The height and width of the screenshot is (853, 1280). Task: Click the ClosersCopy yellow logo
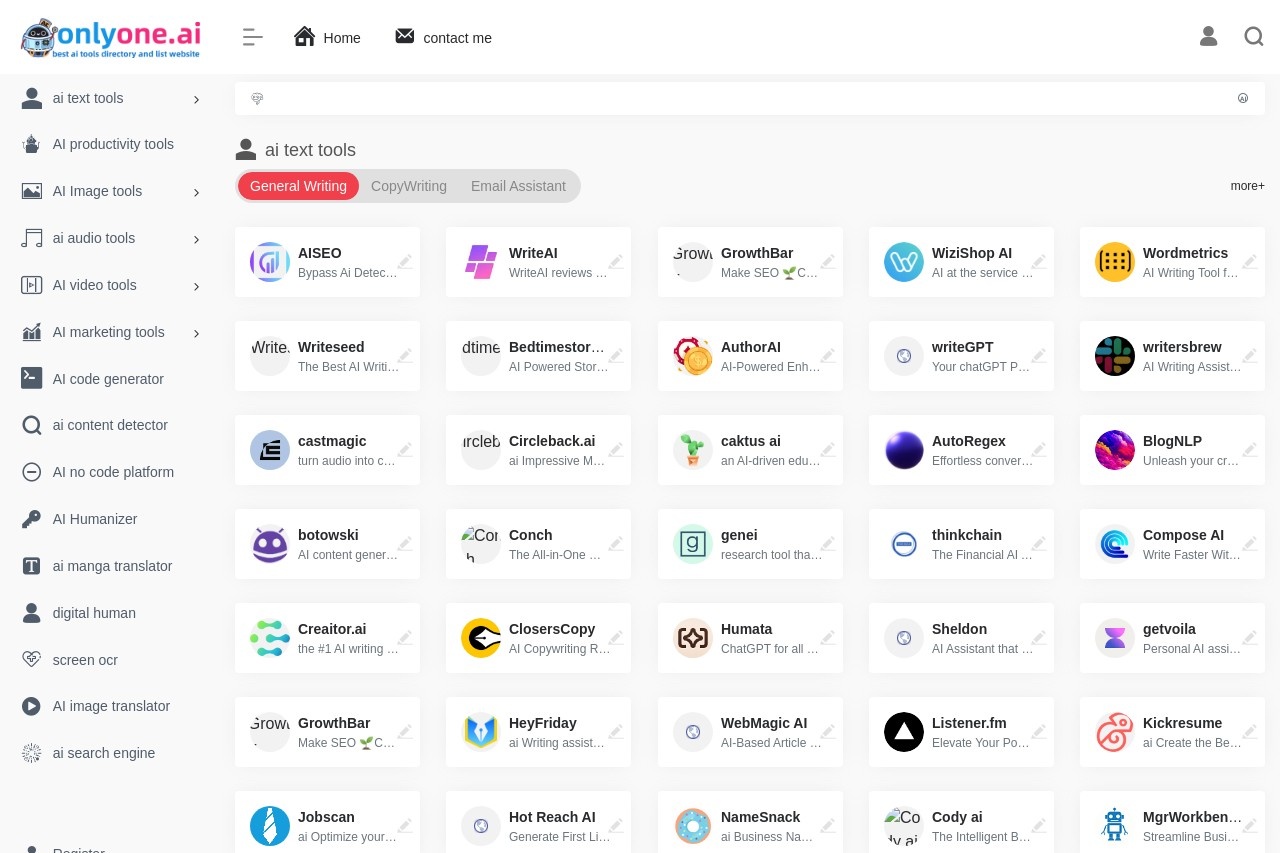tap(481, 638)
